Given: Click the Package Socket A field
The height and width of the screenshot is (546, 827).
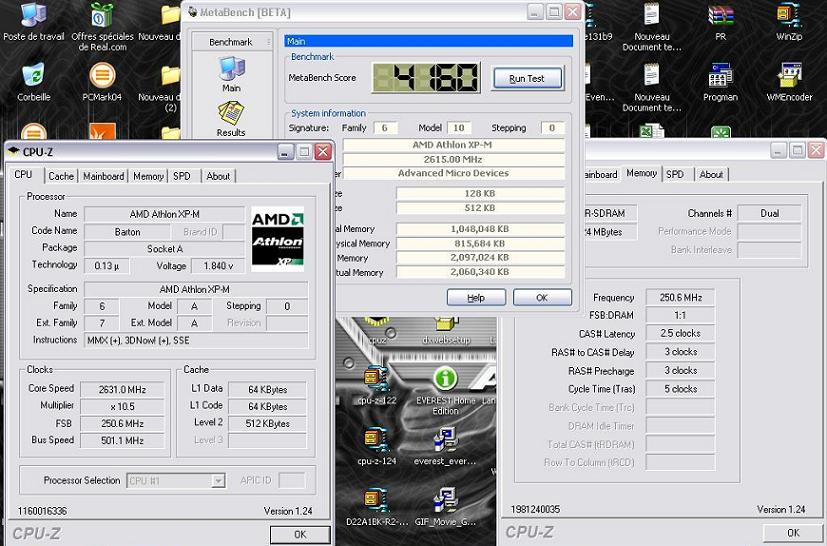Looking at the screenshot, I should [x=165, y=249].
